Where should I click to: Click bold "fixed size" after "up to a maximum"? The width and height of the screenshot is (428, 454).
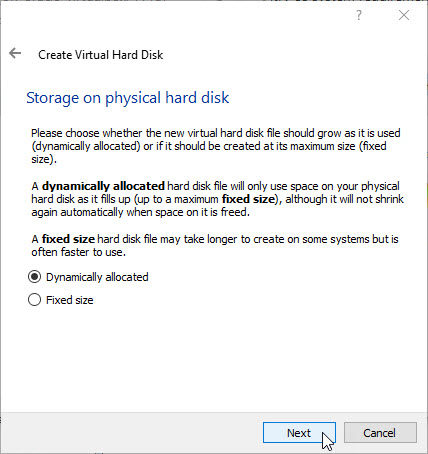pyautogui.click(x=248, y=199)
